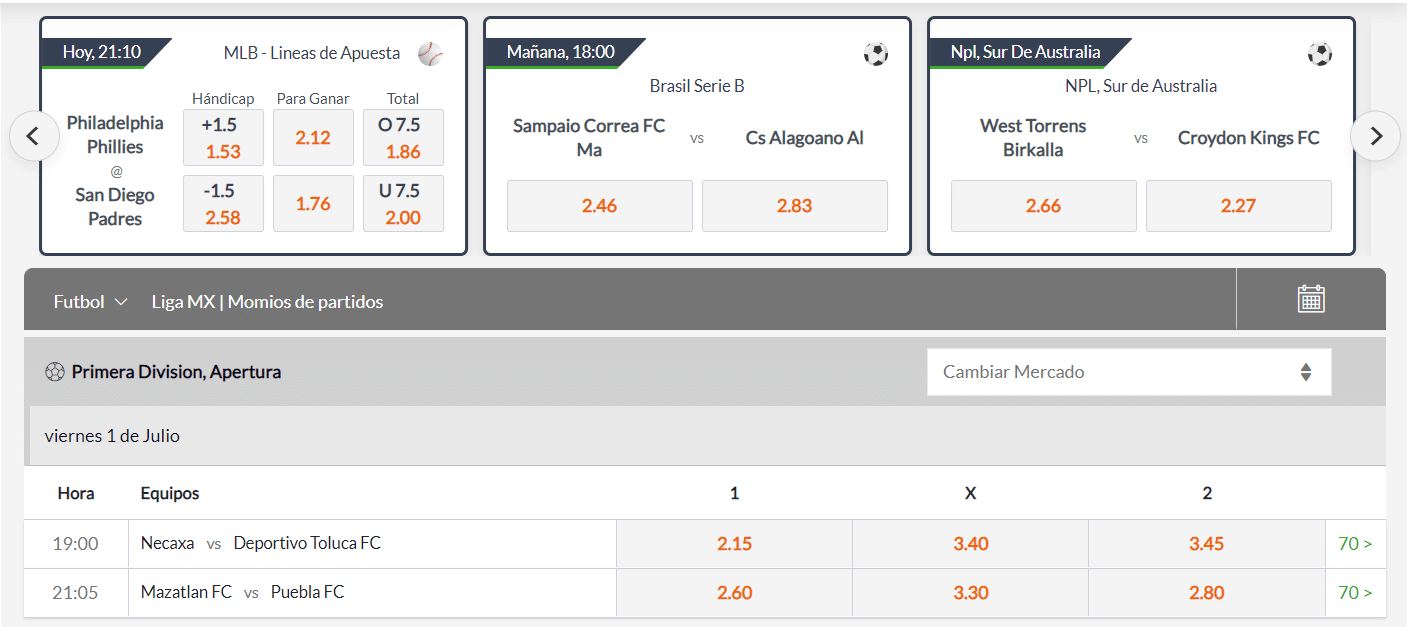Select Puebla FC away win at 2.80
1407x627 pixels.
[x=1206, y=592]
